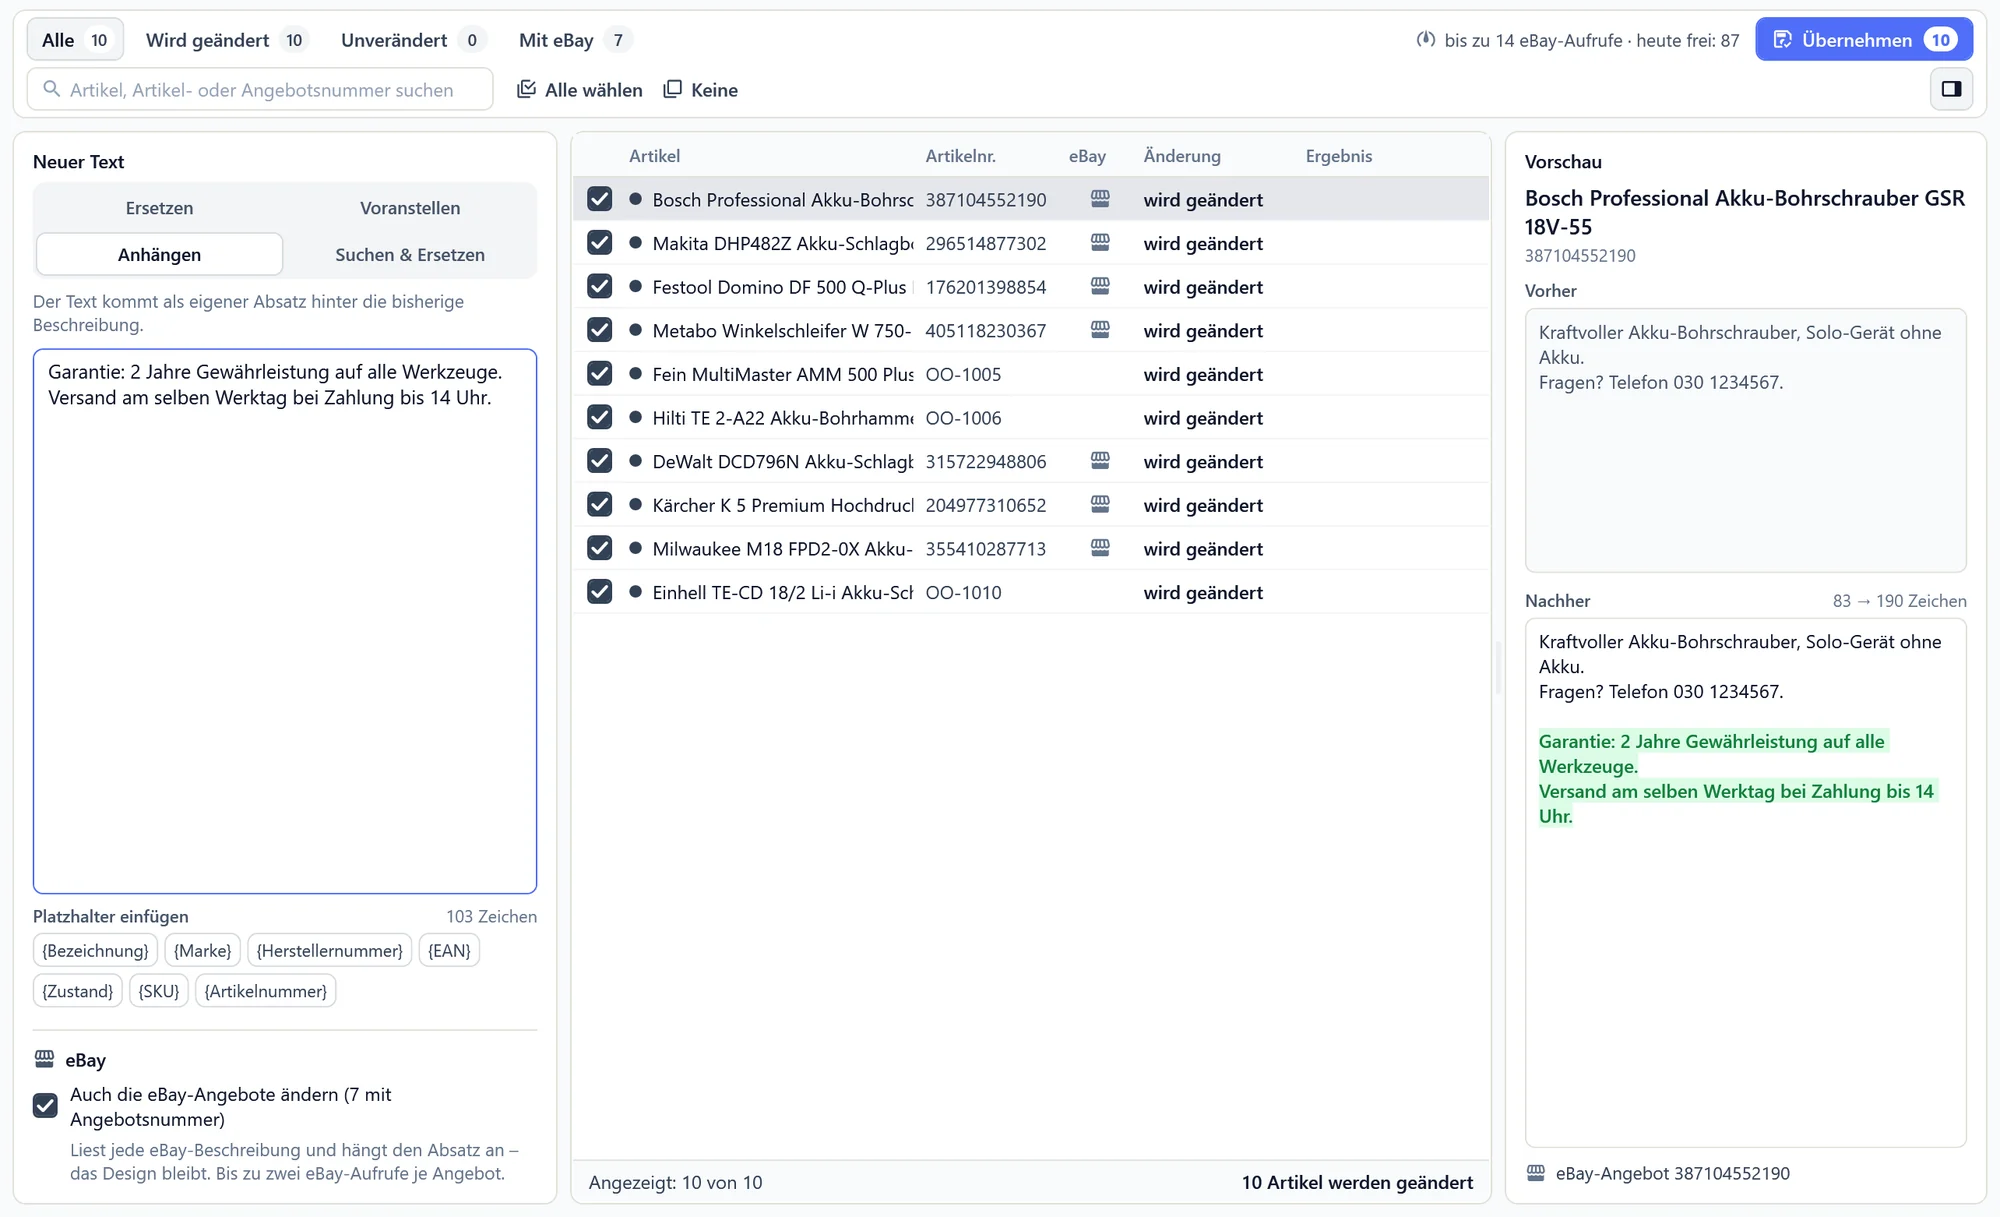Sort by the Artikelnr. column header

pos(960,156)
